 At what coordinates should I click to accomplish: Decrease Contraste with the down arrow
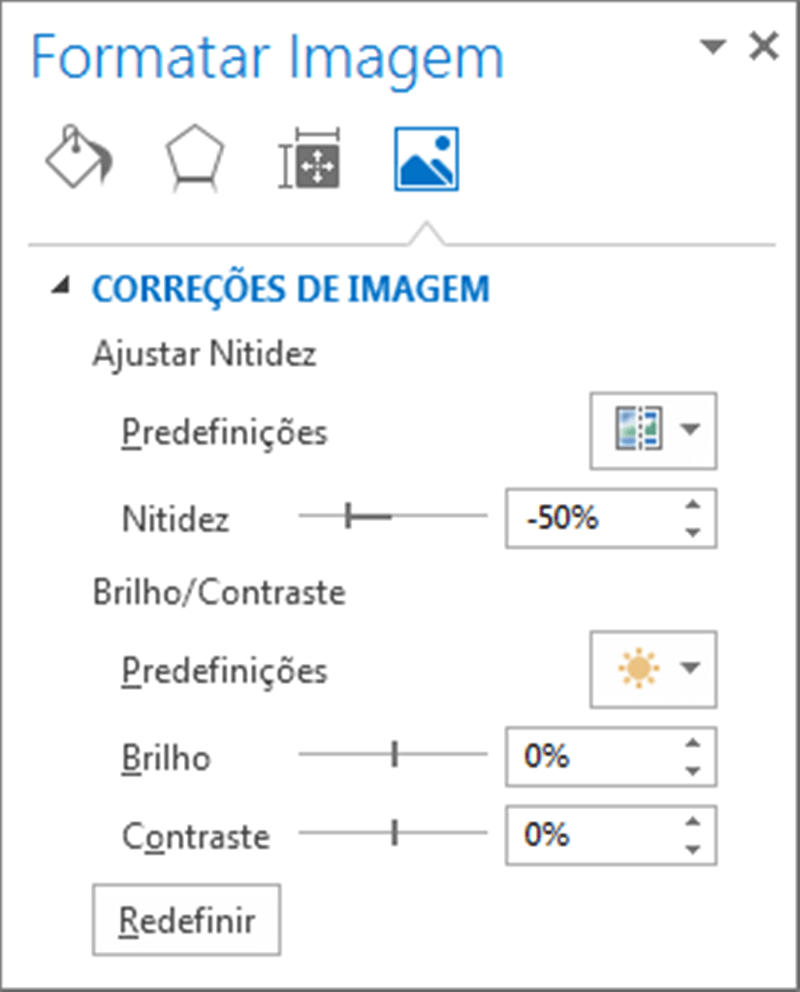pyautogui.click(x=691, y=848)
